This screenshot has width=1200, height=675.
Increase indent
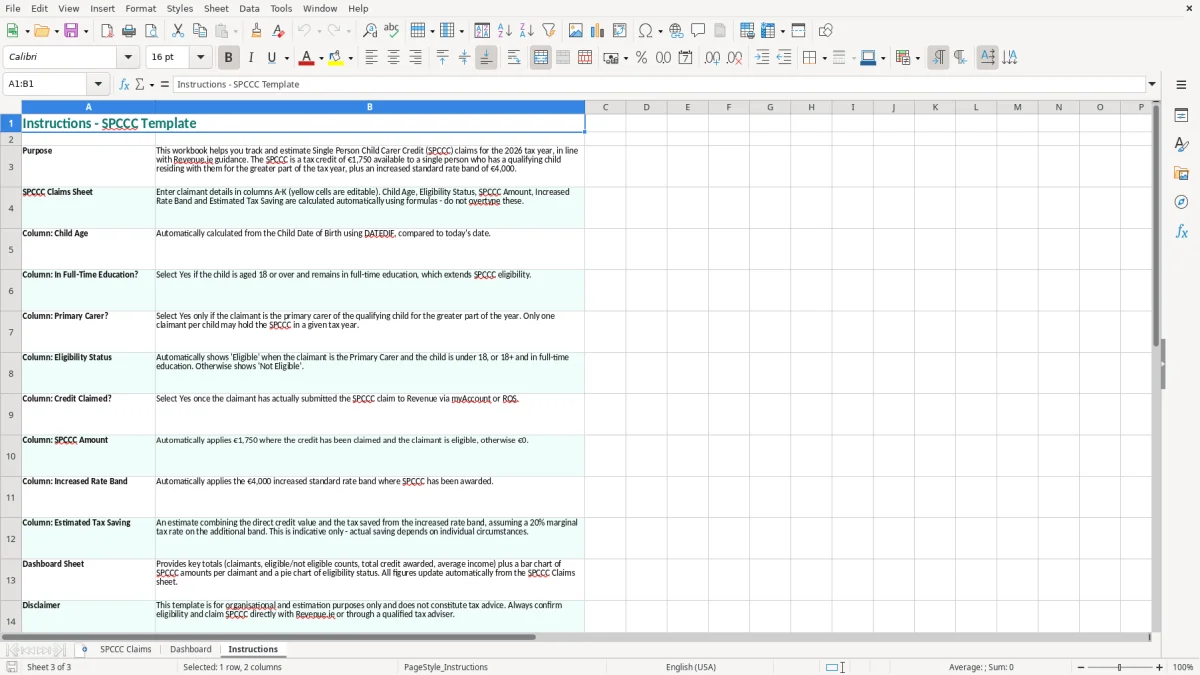(x=762, y=58)
